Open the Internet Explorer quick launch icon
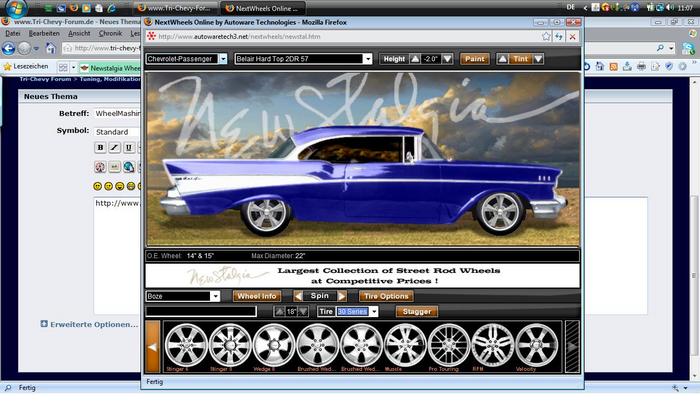The image size is (700, 420). pos(111,8)
